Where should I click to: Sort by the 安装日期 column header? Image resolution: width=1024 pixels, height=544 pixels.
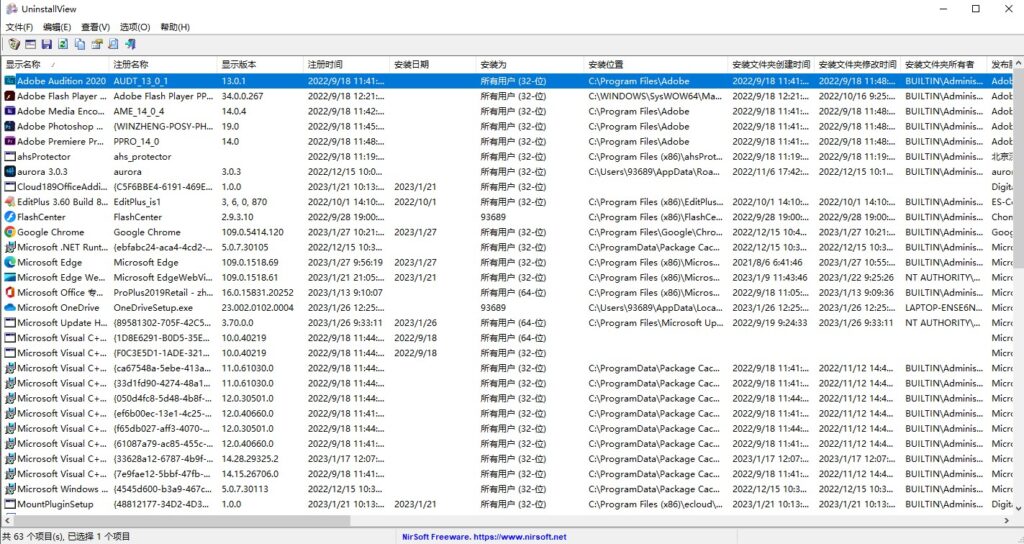click(432, 64)
